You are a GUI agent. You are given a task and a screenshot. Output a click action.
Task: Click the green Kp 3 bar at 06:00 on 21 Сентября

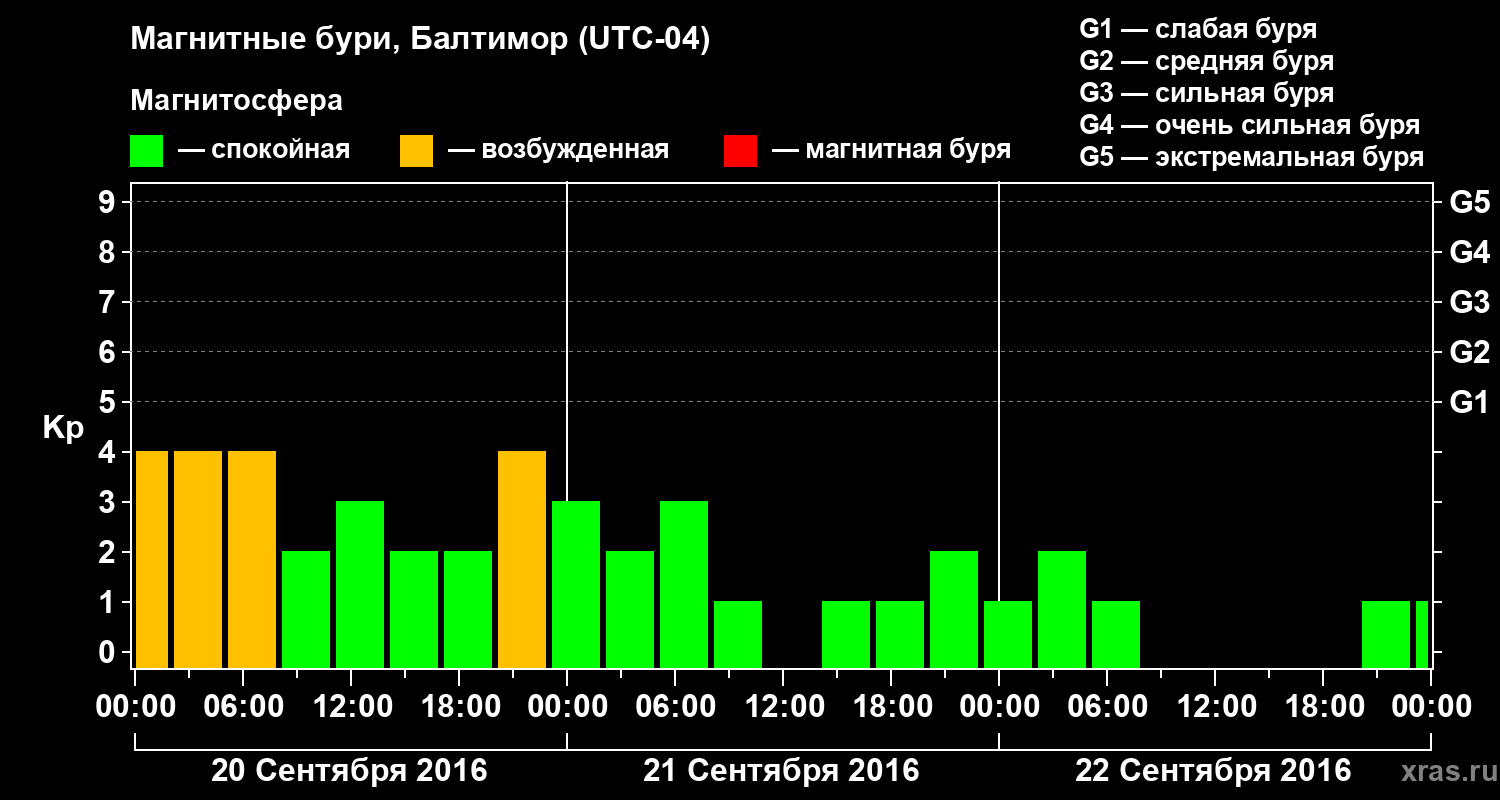684,584
